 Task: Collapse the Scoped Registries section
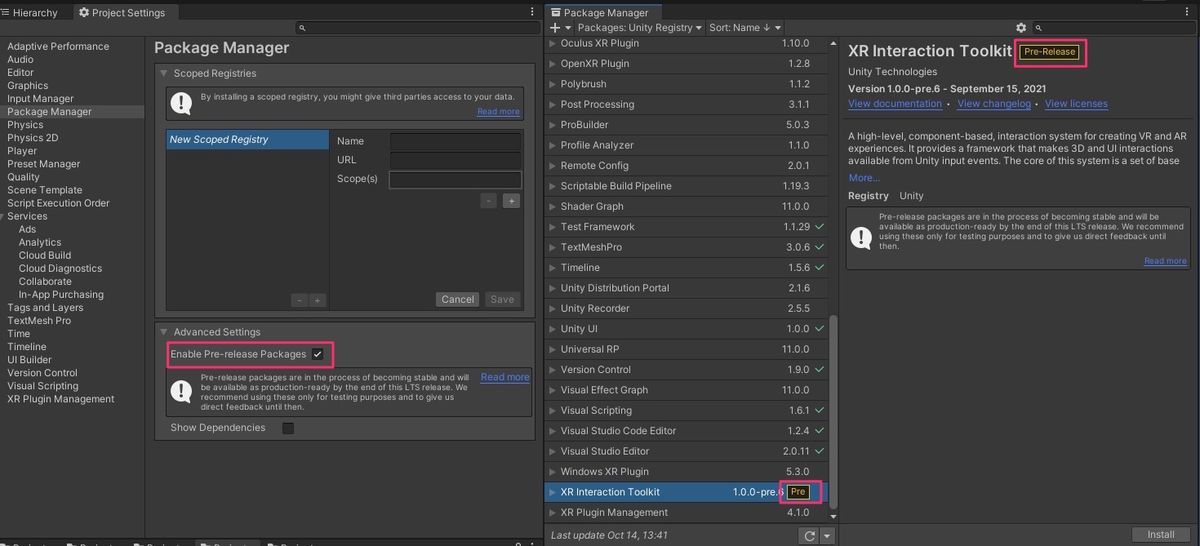click(x=164, y=73)
